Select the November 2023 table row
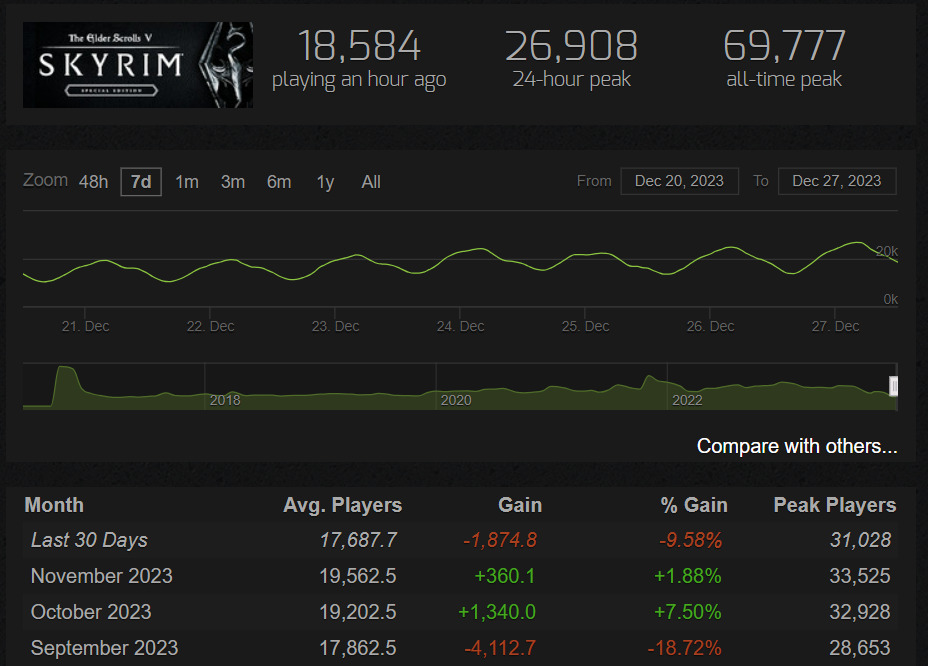Screen dimensions: 928x666 [x=460, y=576]
